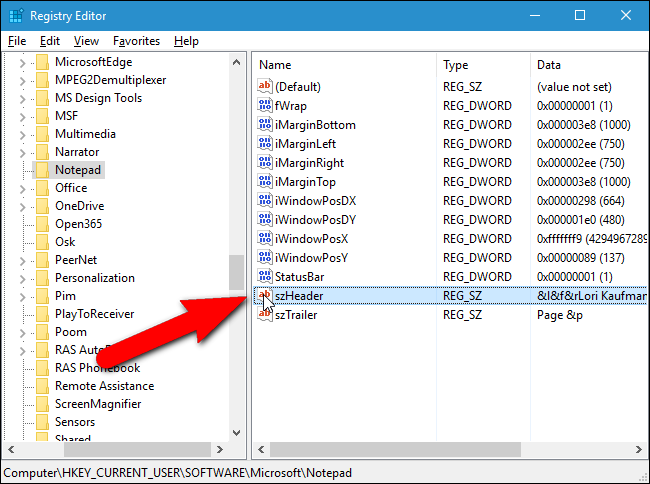Expand the Poom key
Image resolution: width=650 pixels, height=484 pixels.
point(22,333)
